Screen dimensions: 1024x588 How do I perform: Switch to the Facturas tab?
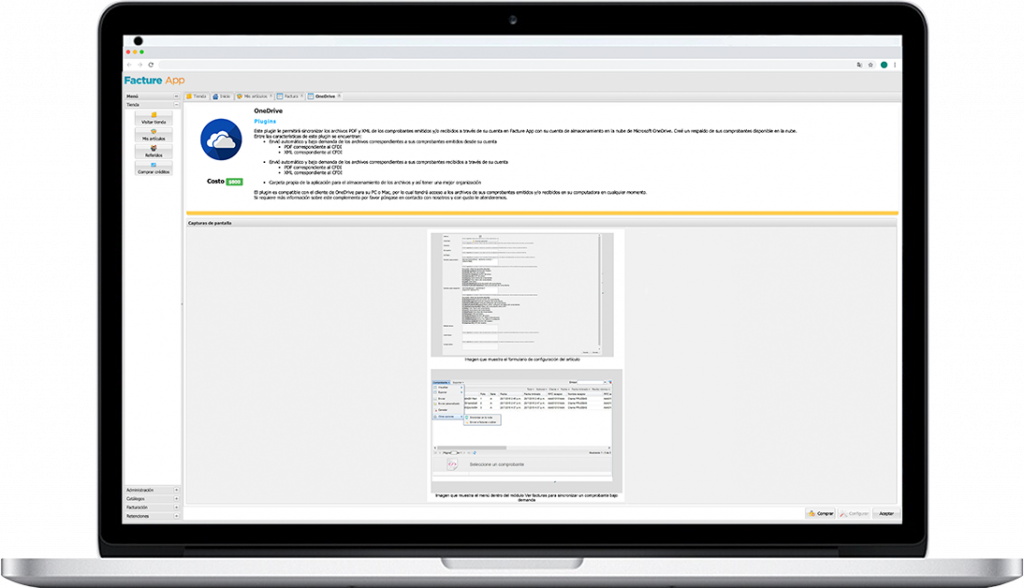click(x=289, y=95)
